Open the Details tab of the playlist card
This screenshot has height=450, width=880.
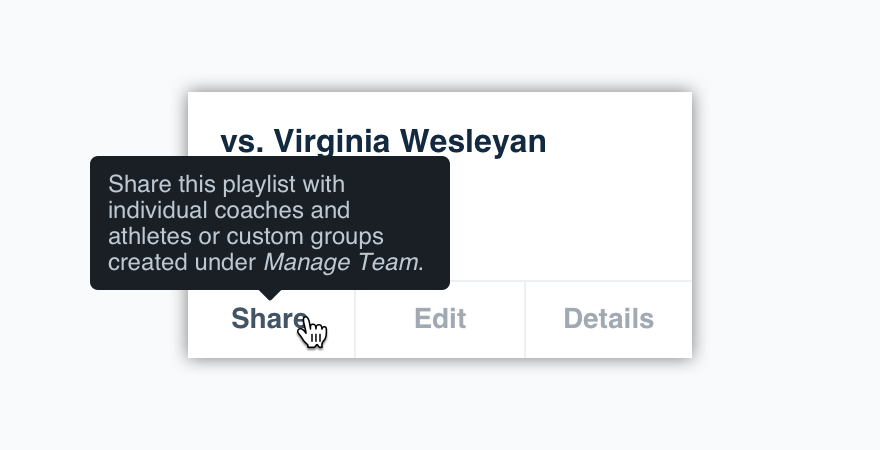tap(609, 319)
